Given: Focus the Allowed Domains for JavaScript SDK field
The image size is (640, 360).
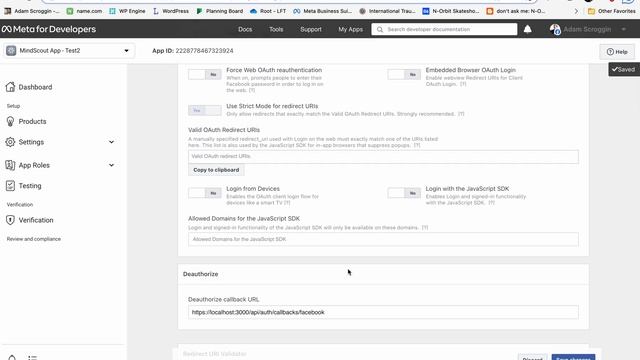Looking at the screenshot, I should click(383, 239).
